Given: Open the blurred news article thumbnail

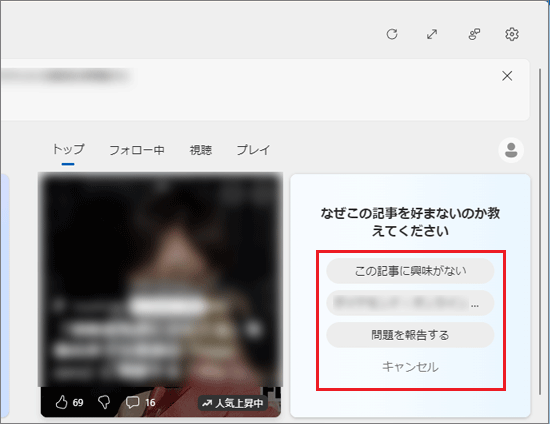Looking at the screenshot, I should [161, 280].
